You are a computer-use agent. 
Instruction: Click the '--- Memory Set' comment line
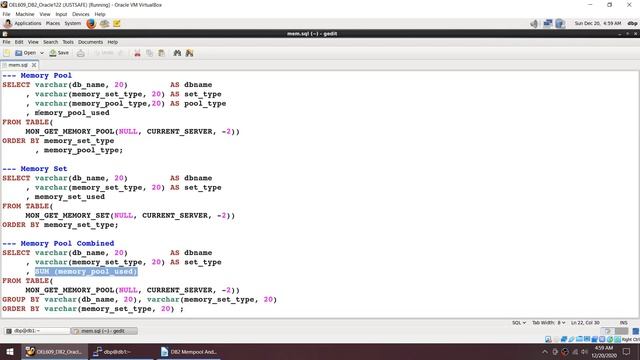pos(35,169)
